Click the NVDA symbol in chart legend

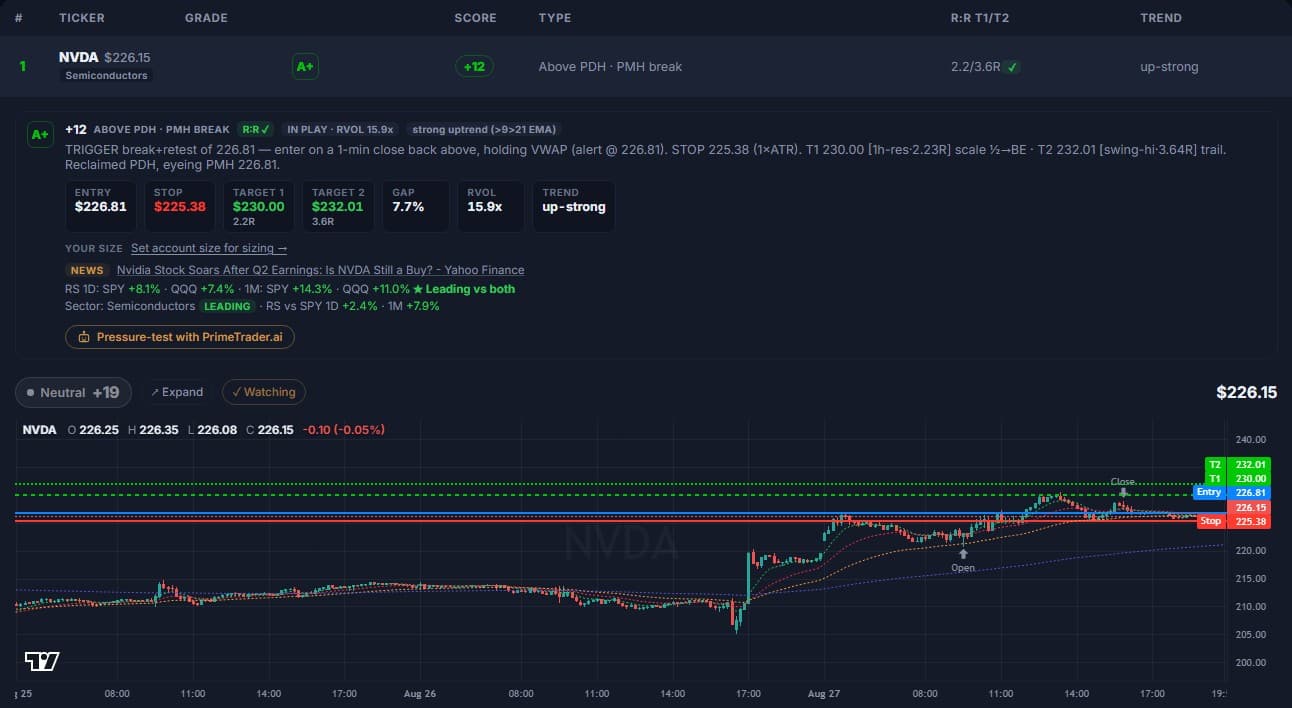tap(39, 430)
